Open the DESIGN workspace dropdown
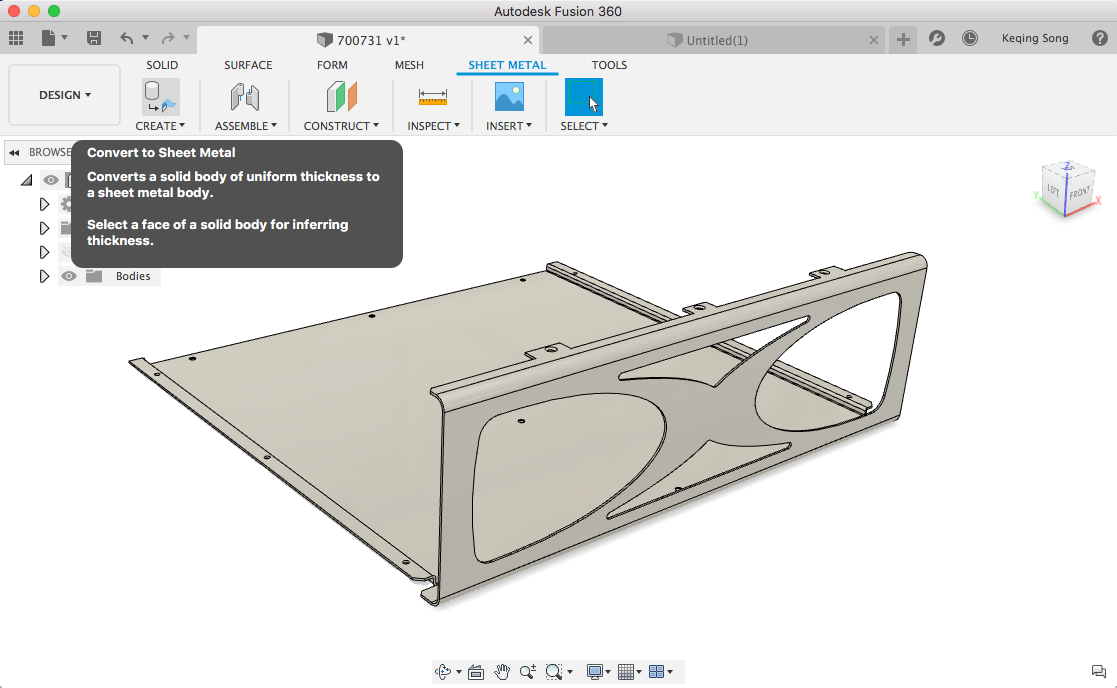 coord(65,95)
